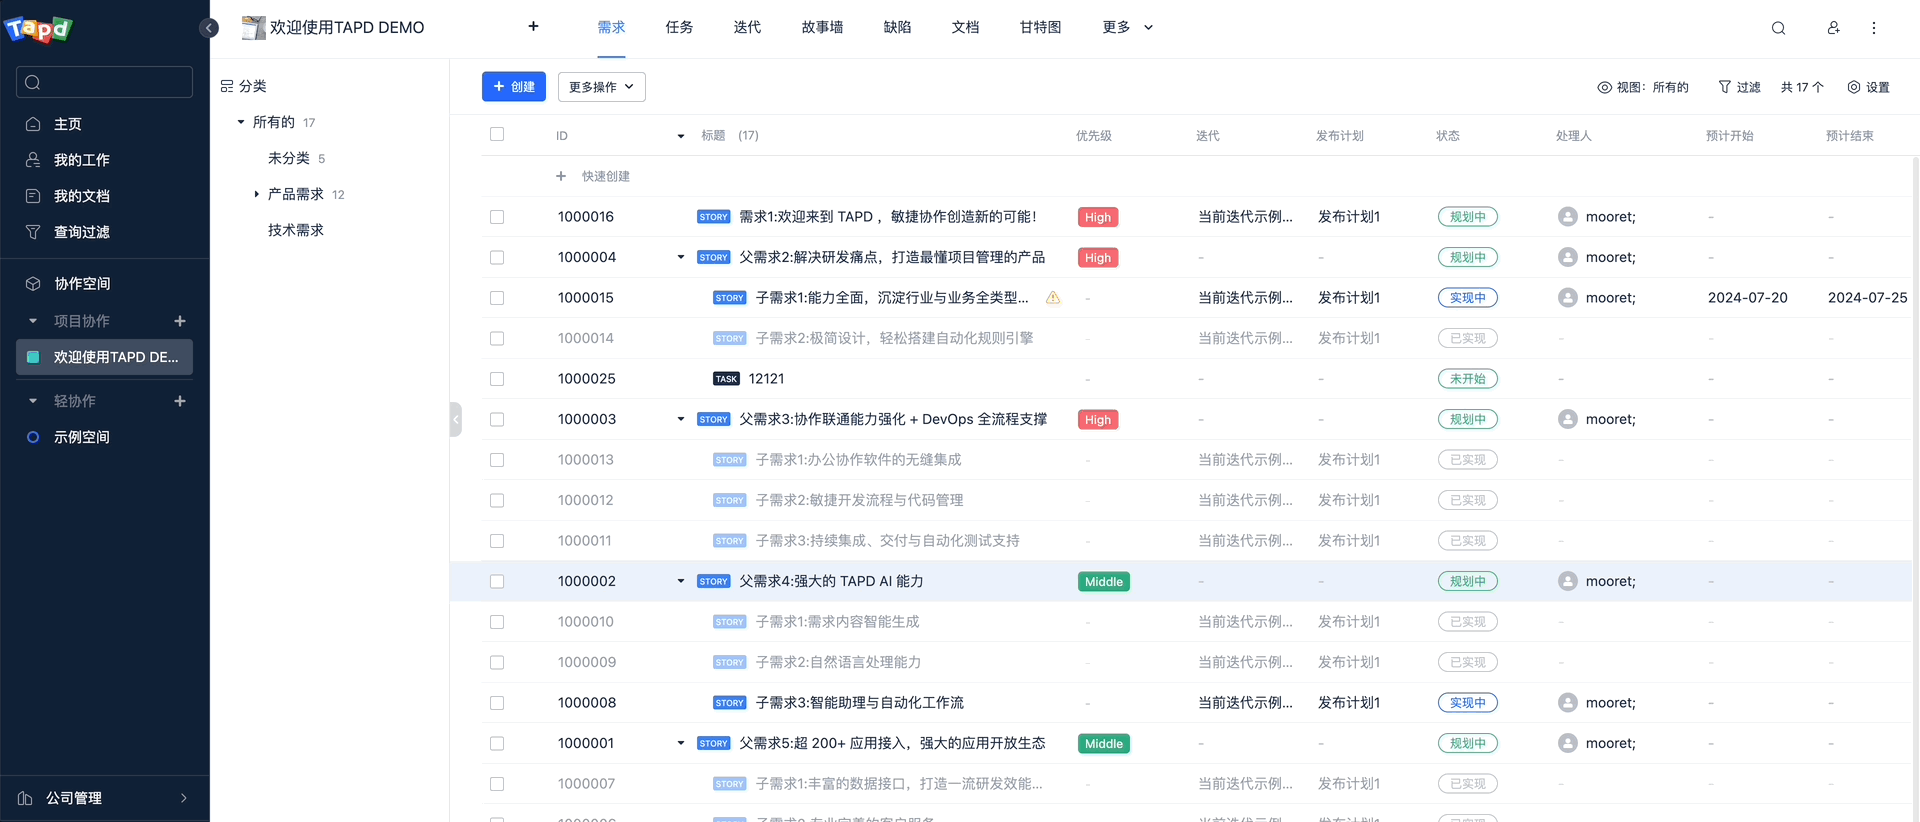Collapse the left sidebar arrow button

[x=209, y=28]
